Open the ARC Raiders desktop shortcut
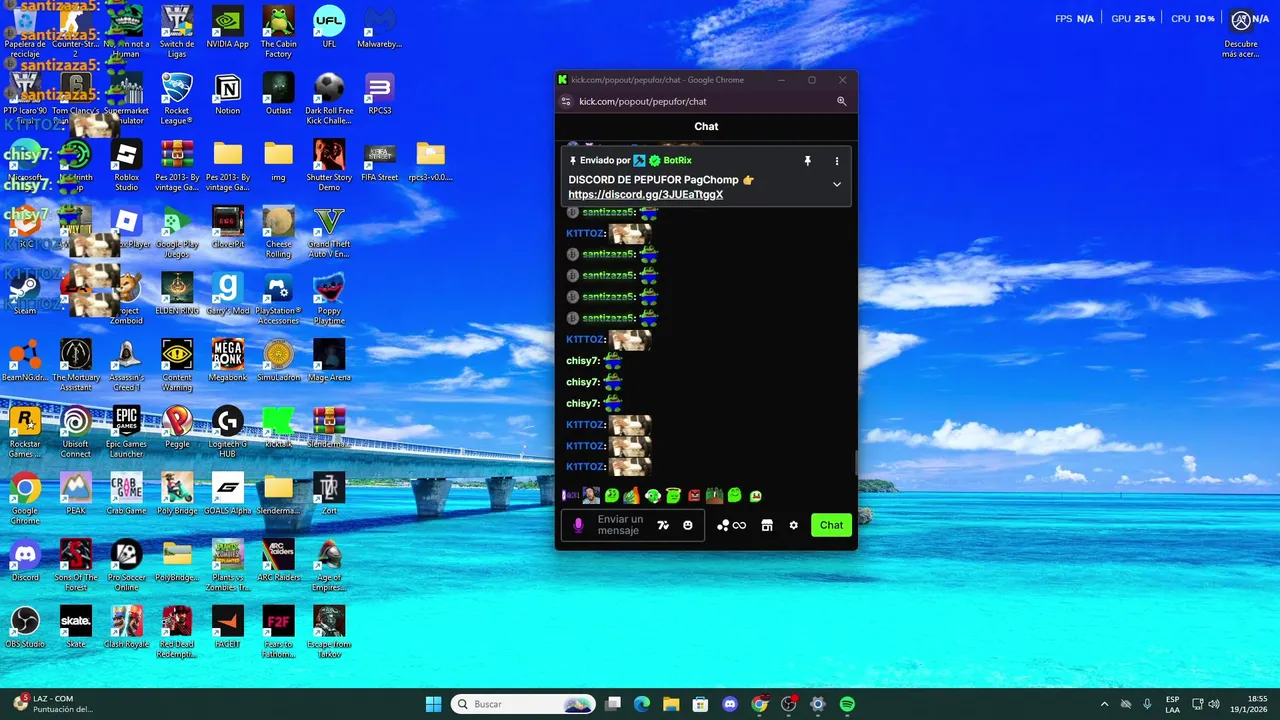1280x720 pixels. point(278,559)
